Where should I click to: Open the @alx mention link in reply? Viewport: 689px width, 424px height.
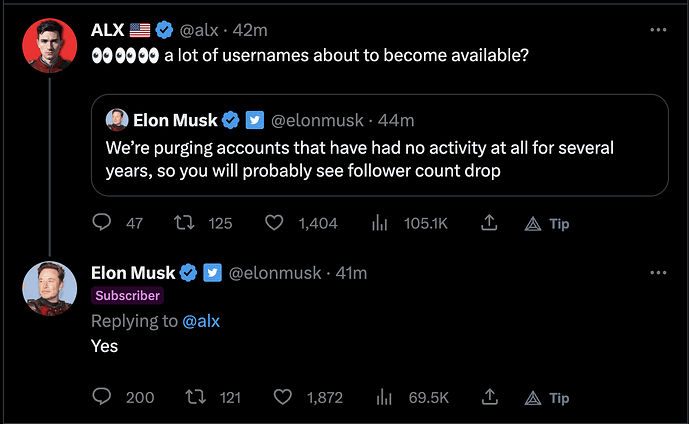click(201, 321)
